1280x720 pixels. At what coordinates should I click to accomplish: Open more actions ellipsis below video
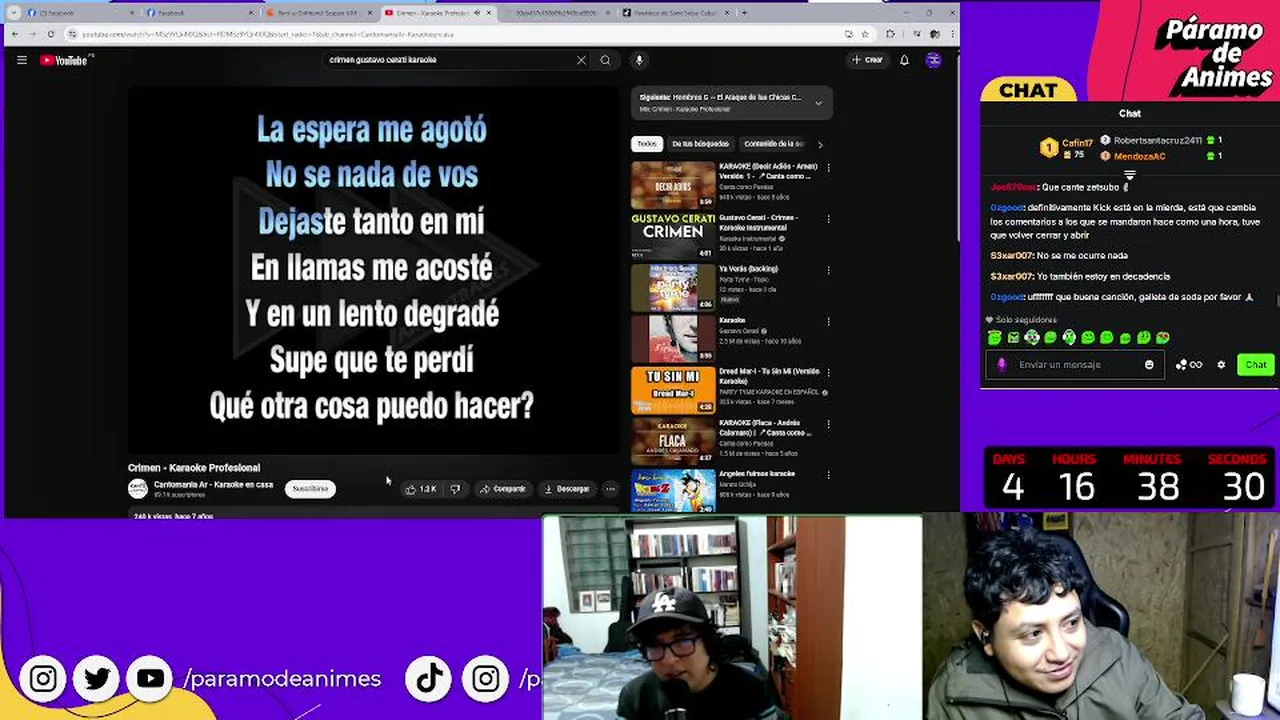tap(610, 489)
